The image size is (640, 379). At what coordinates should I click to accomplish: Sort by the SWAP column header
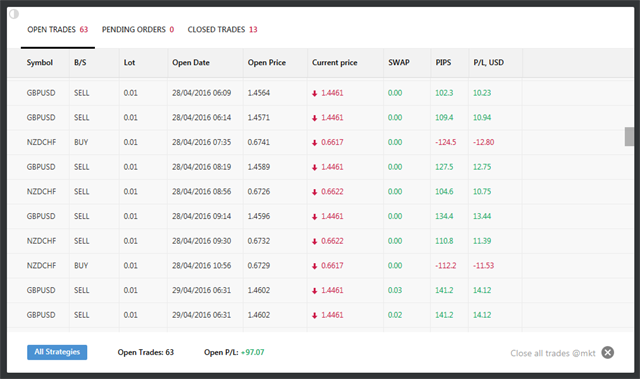pyautogui.click(x=398, y=62)
